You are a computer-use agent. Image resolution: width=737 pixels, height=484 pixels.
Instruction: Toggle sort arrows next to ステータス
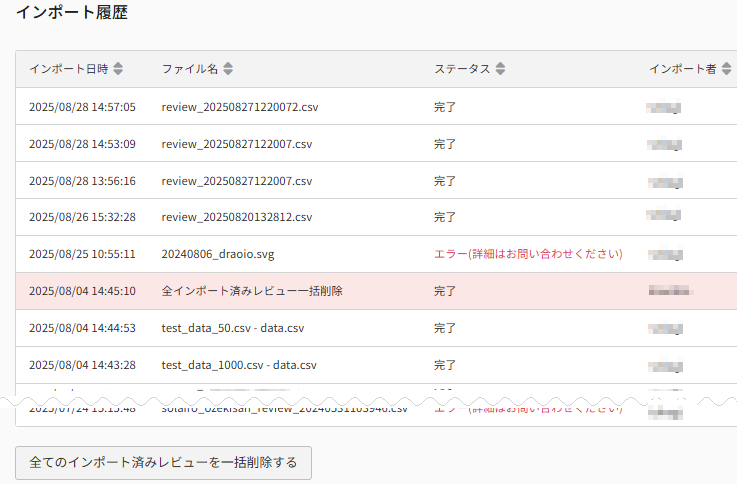coord(500,69)
